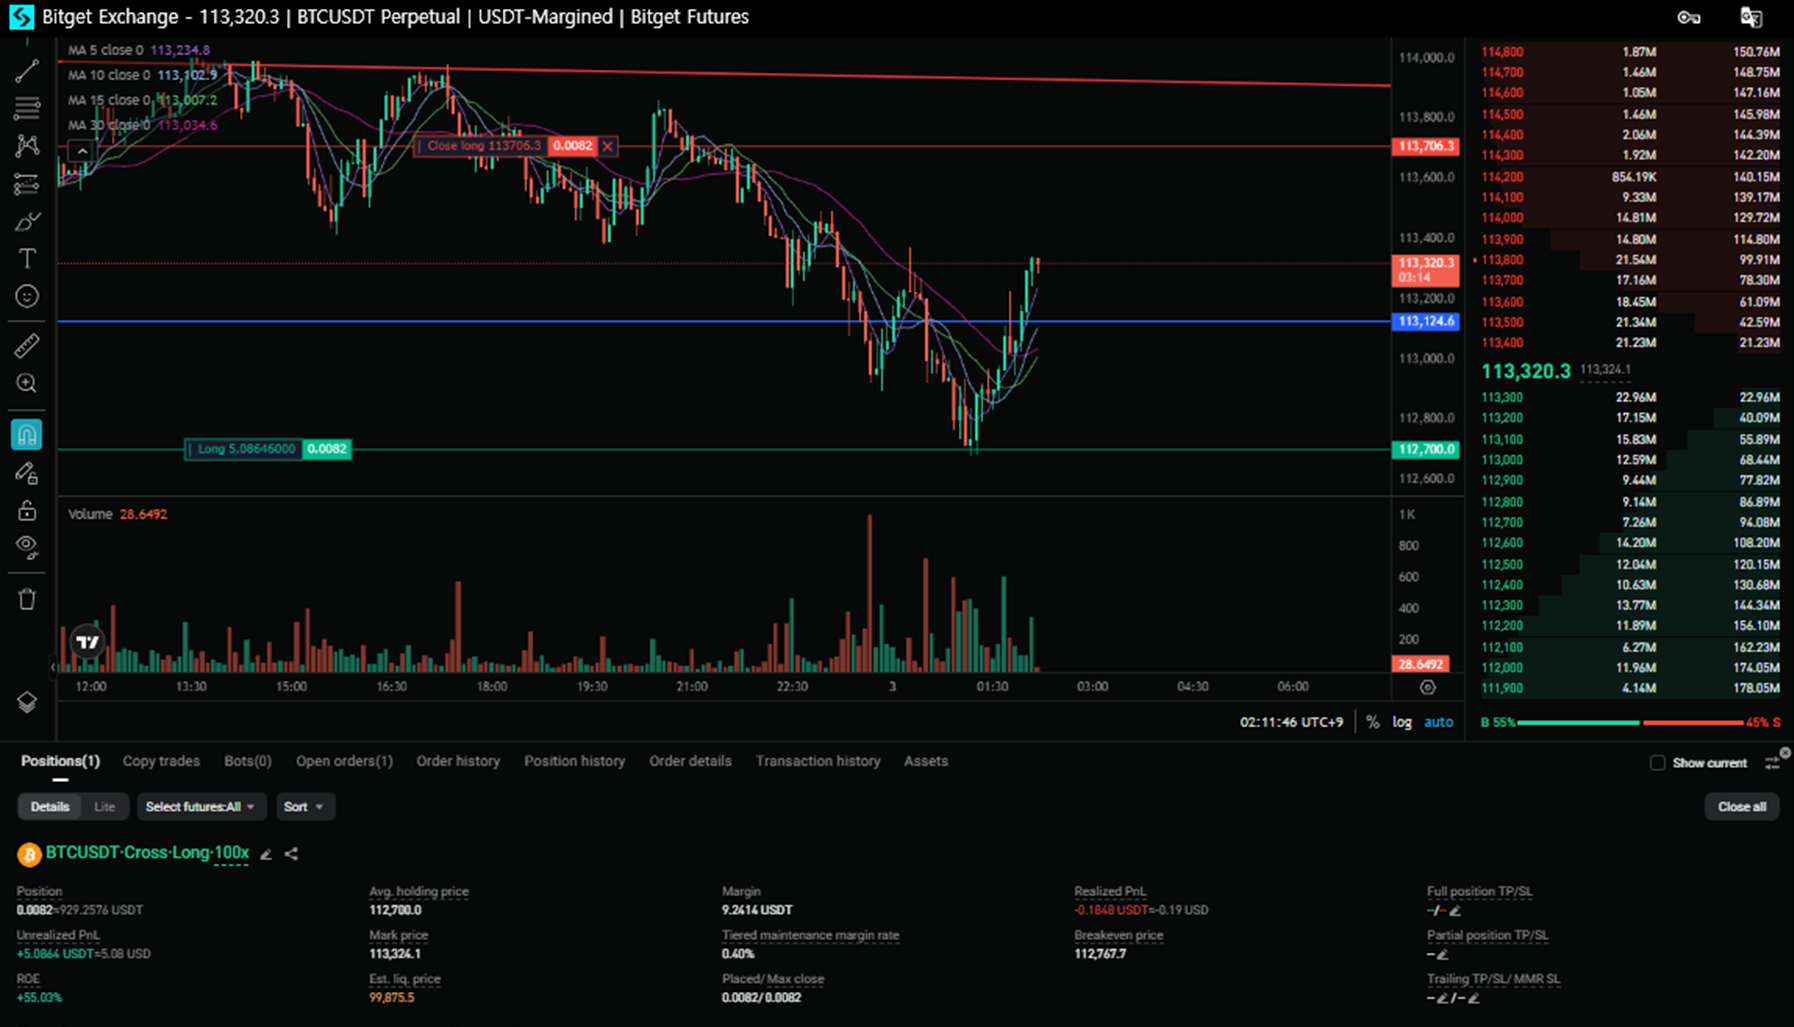Open chart settings gear below price axis
1794x1027 pixels.
(1428, 687)
